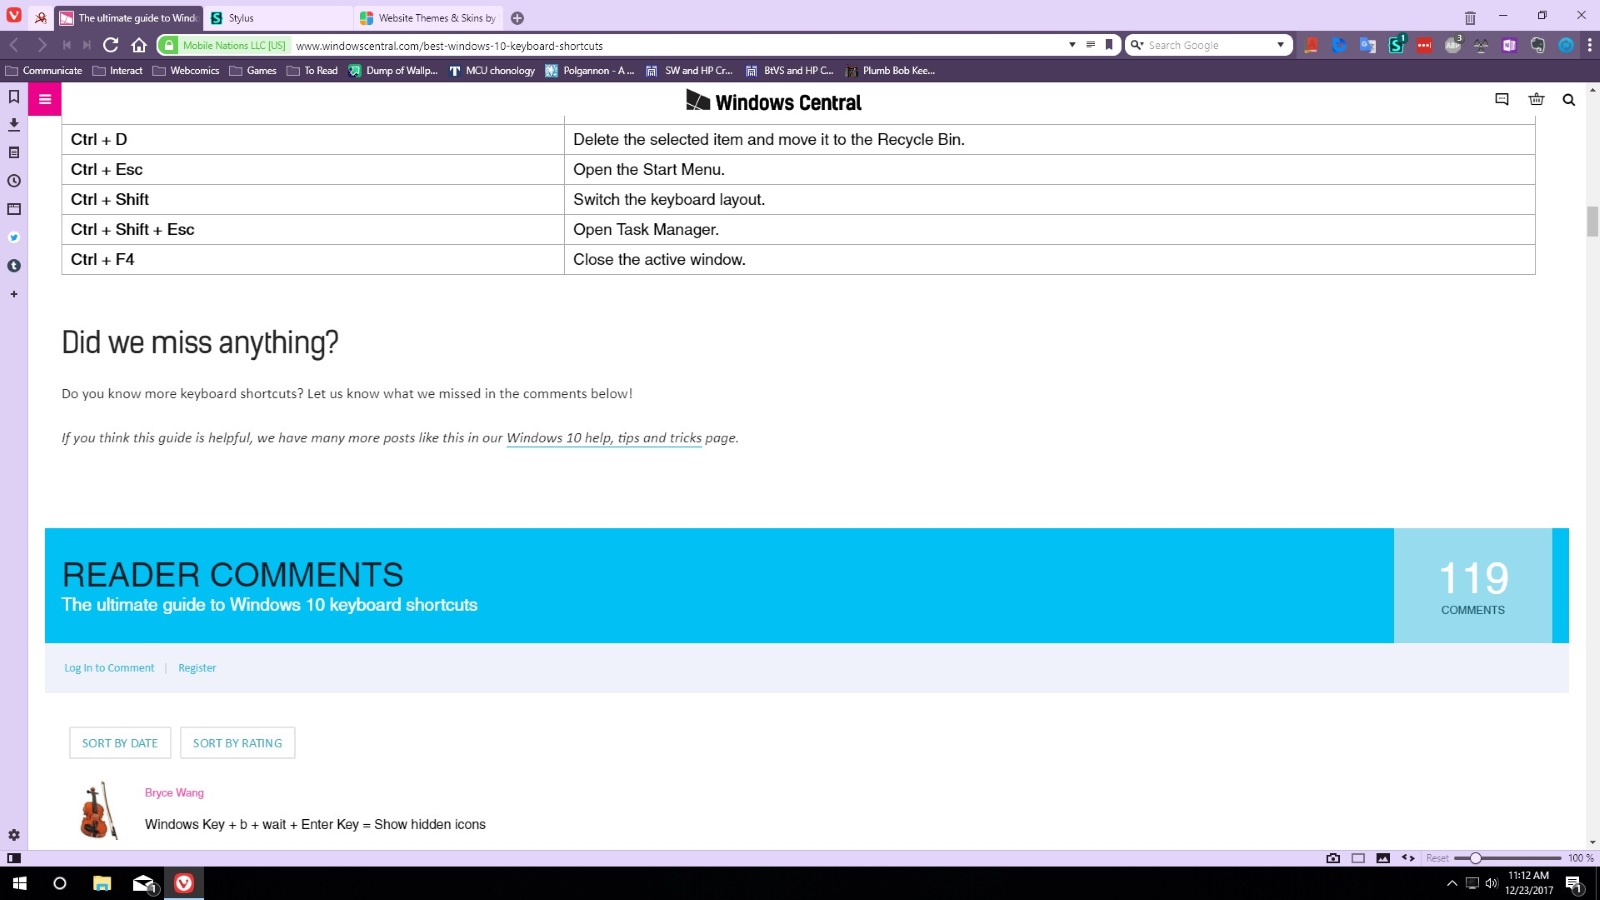Open the Games bookmarks folder
1600x900 pixels.
[x=253, y=71]
